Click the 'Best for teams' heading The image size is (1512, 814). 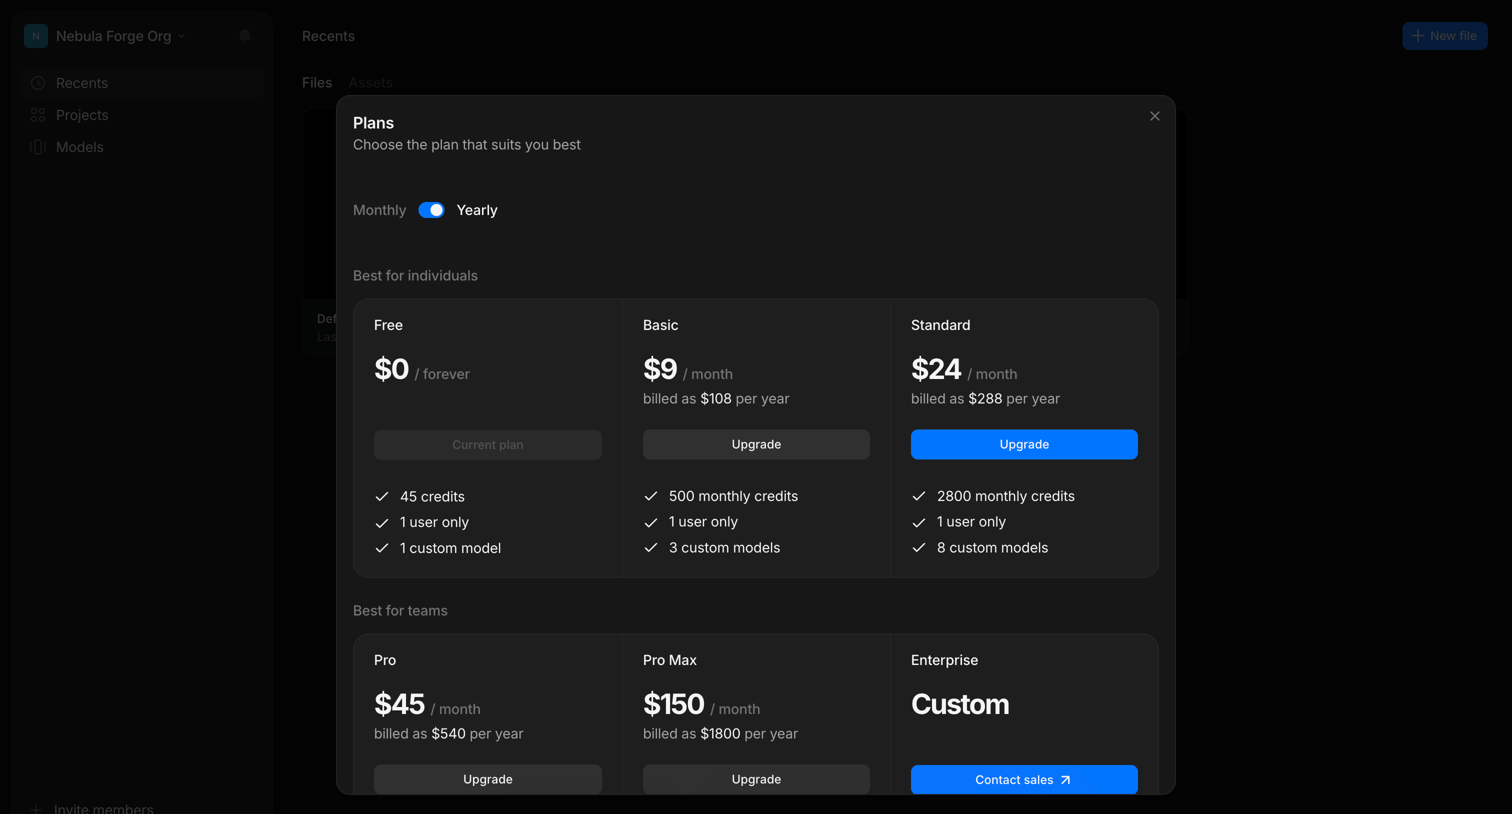point(400,611)
